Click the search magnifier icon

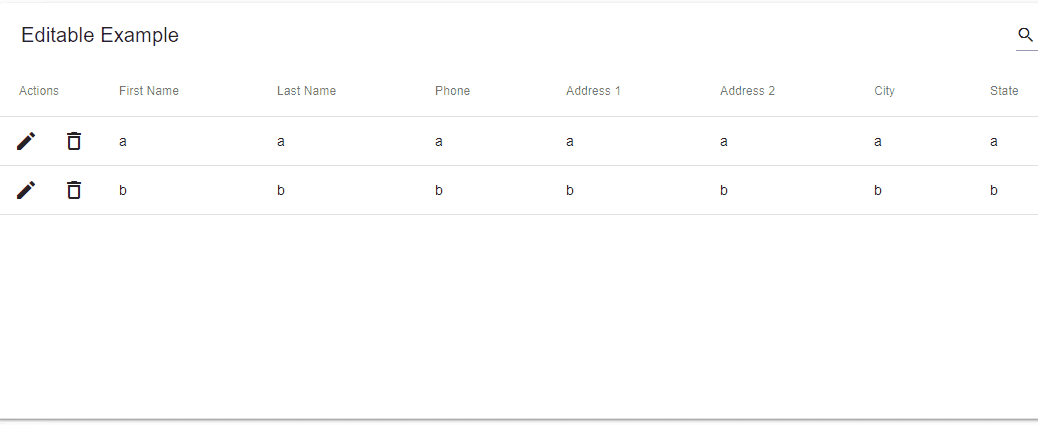coord(1025,35)
